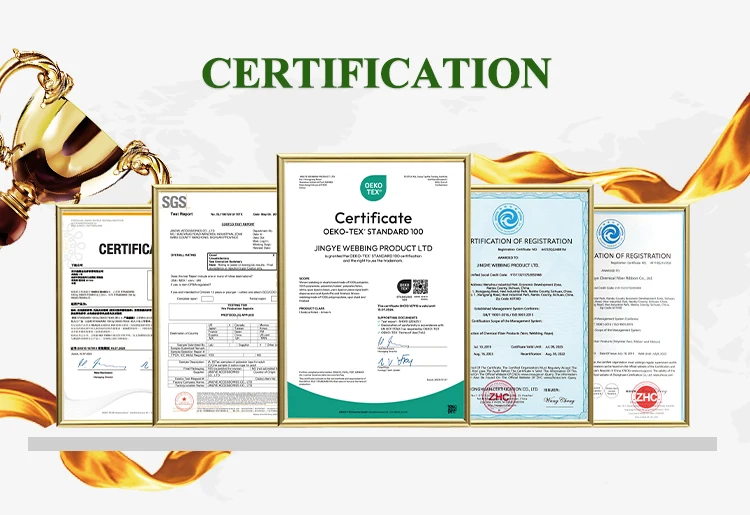Image resolution: width=750 pixels, height=515 pixels.
Task: Click the OEKO-TEX green round logo
Action: point(373,188)
